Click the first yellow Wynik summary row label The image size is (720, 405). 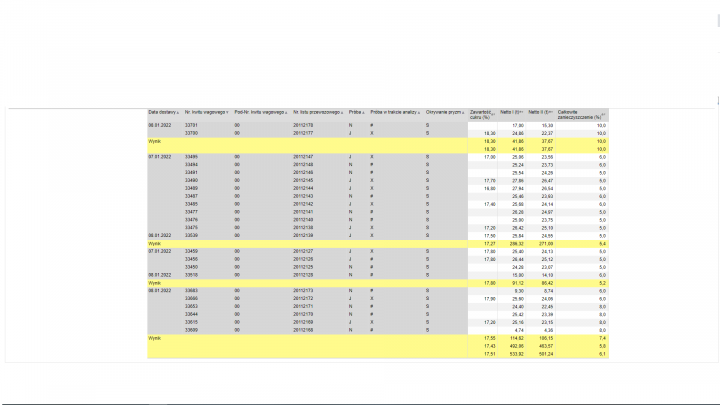pos(155,141)
